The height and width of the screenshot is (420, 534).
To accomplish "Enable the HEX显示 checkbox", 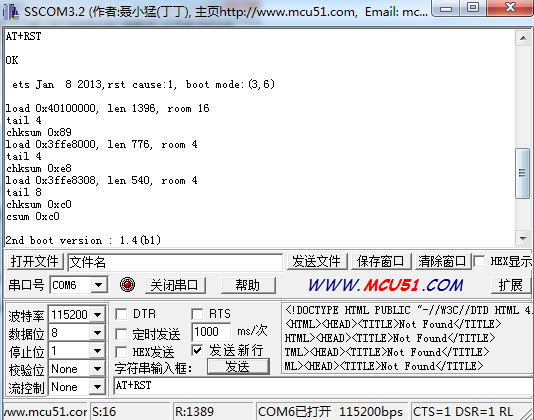I will point(479,262).
